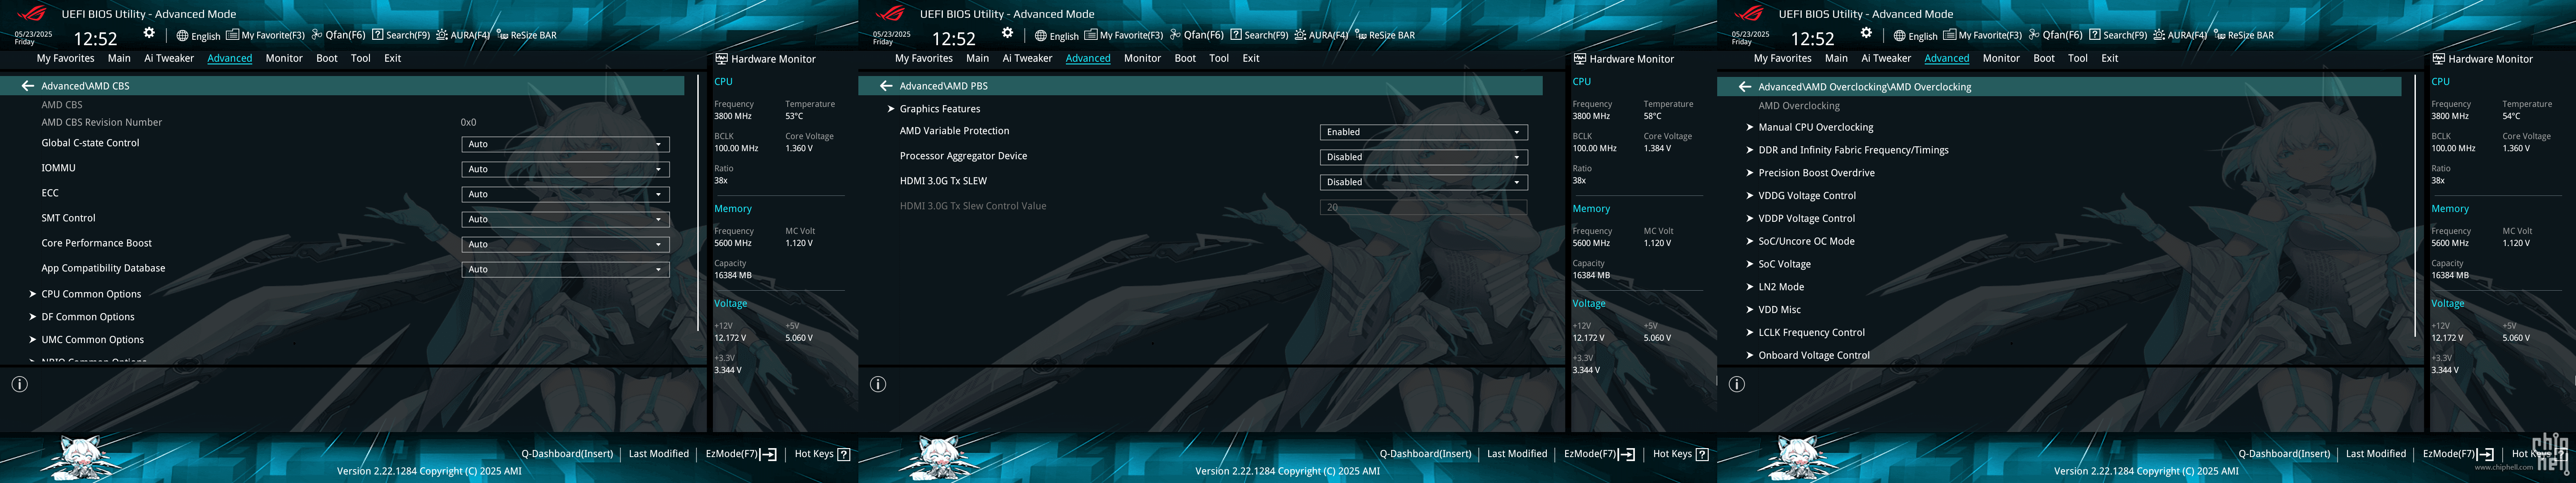Click the info icon on the AMD PBS screen

coord(878,384)
